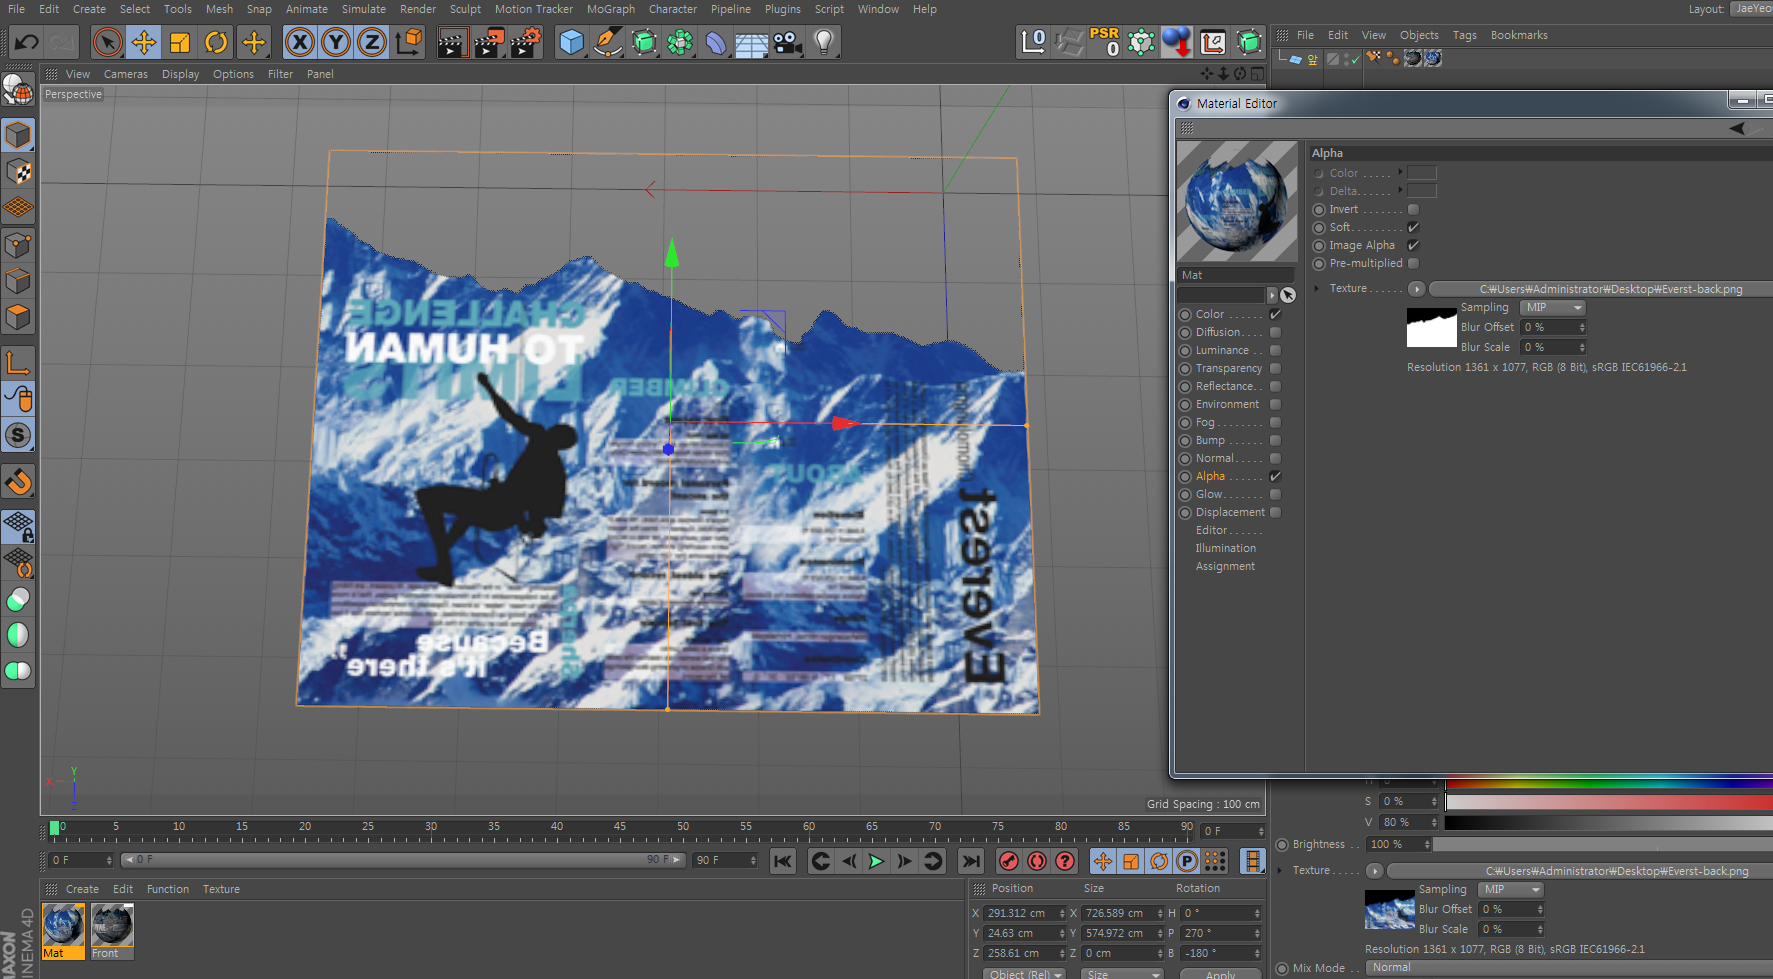This screenshot has height=979, width=1773.
Task: Click the value V color bar
Action: (1609, 822)
